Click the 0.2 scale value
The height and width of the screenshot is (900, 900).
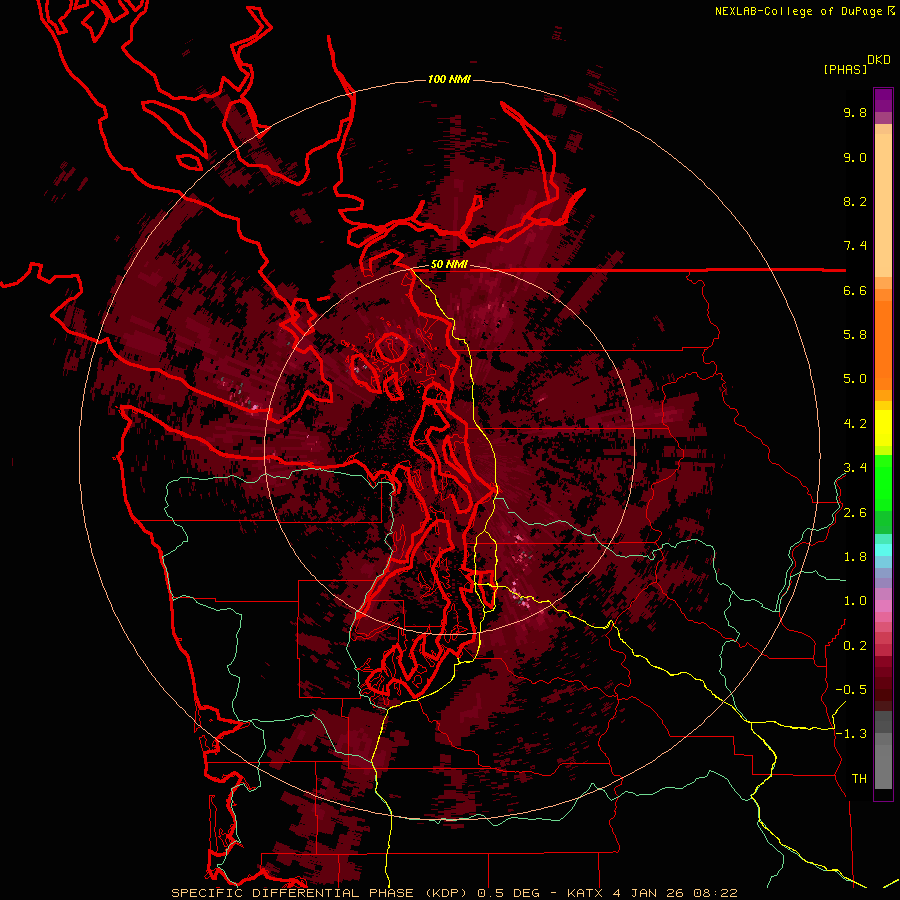coord(855,646)
